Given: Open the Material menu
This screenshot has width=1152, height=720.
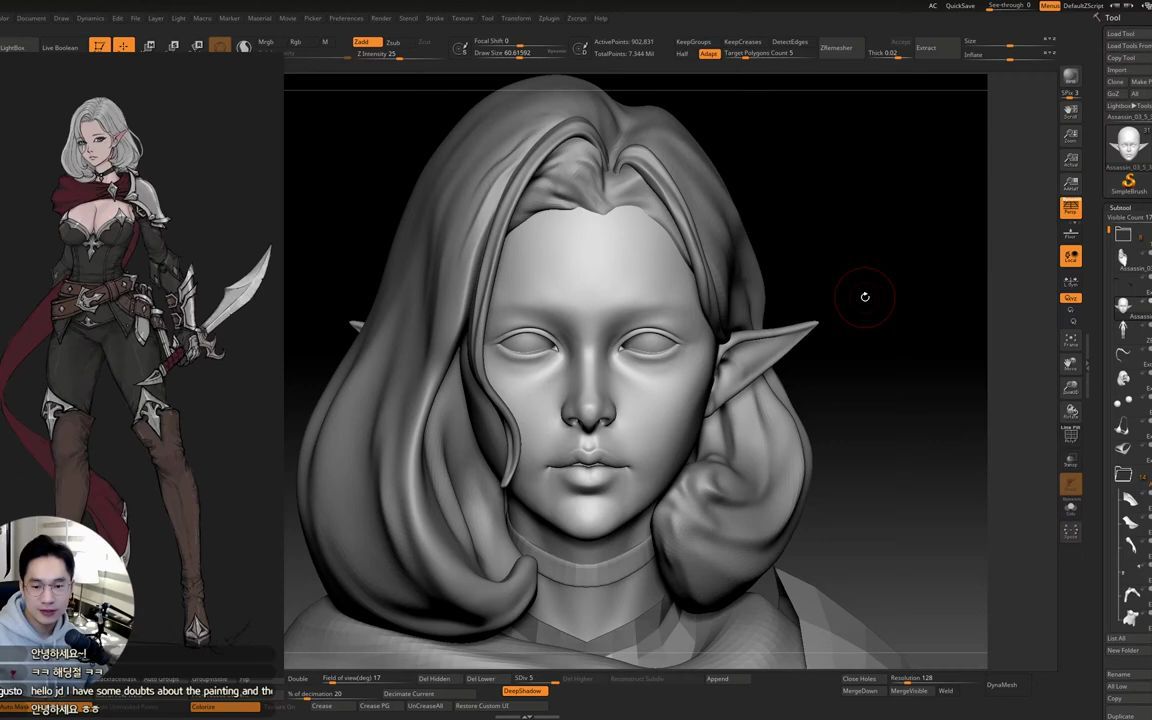Looking at the screenshot, I should coord(259,18).
